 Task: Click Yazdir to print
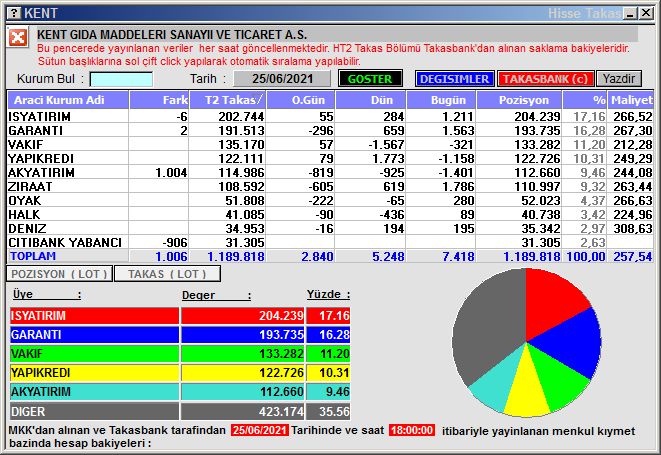click(619, 79)
